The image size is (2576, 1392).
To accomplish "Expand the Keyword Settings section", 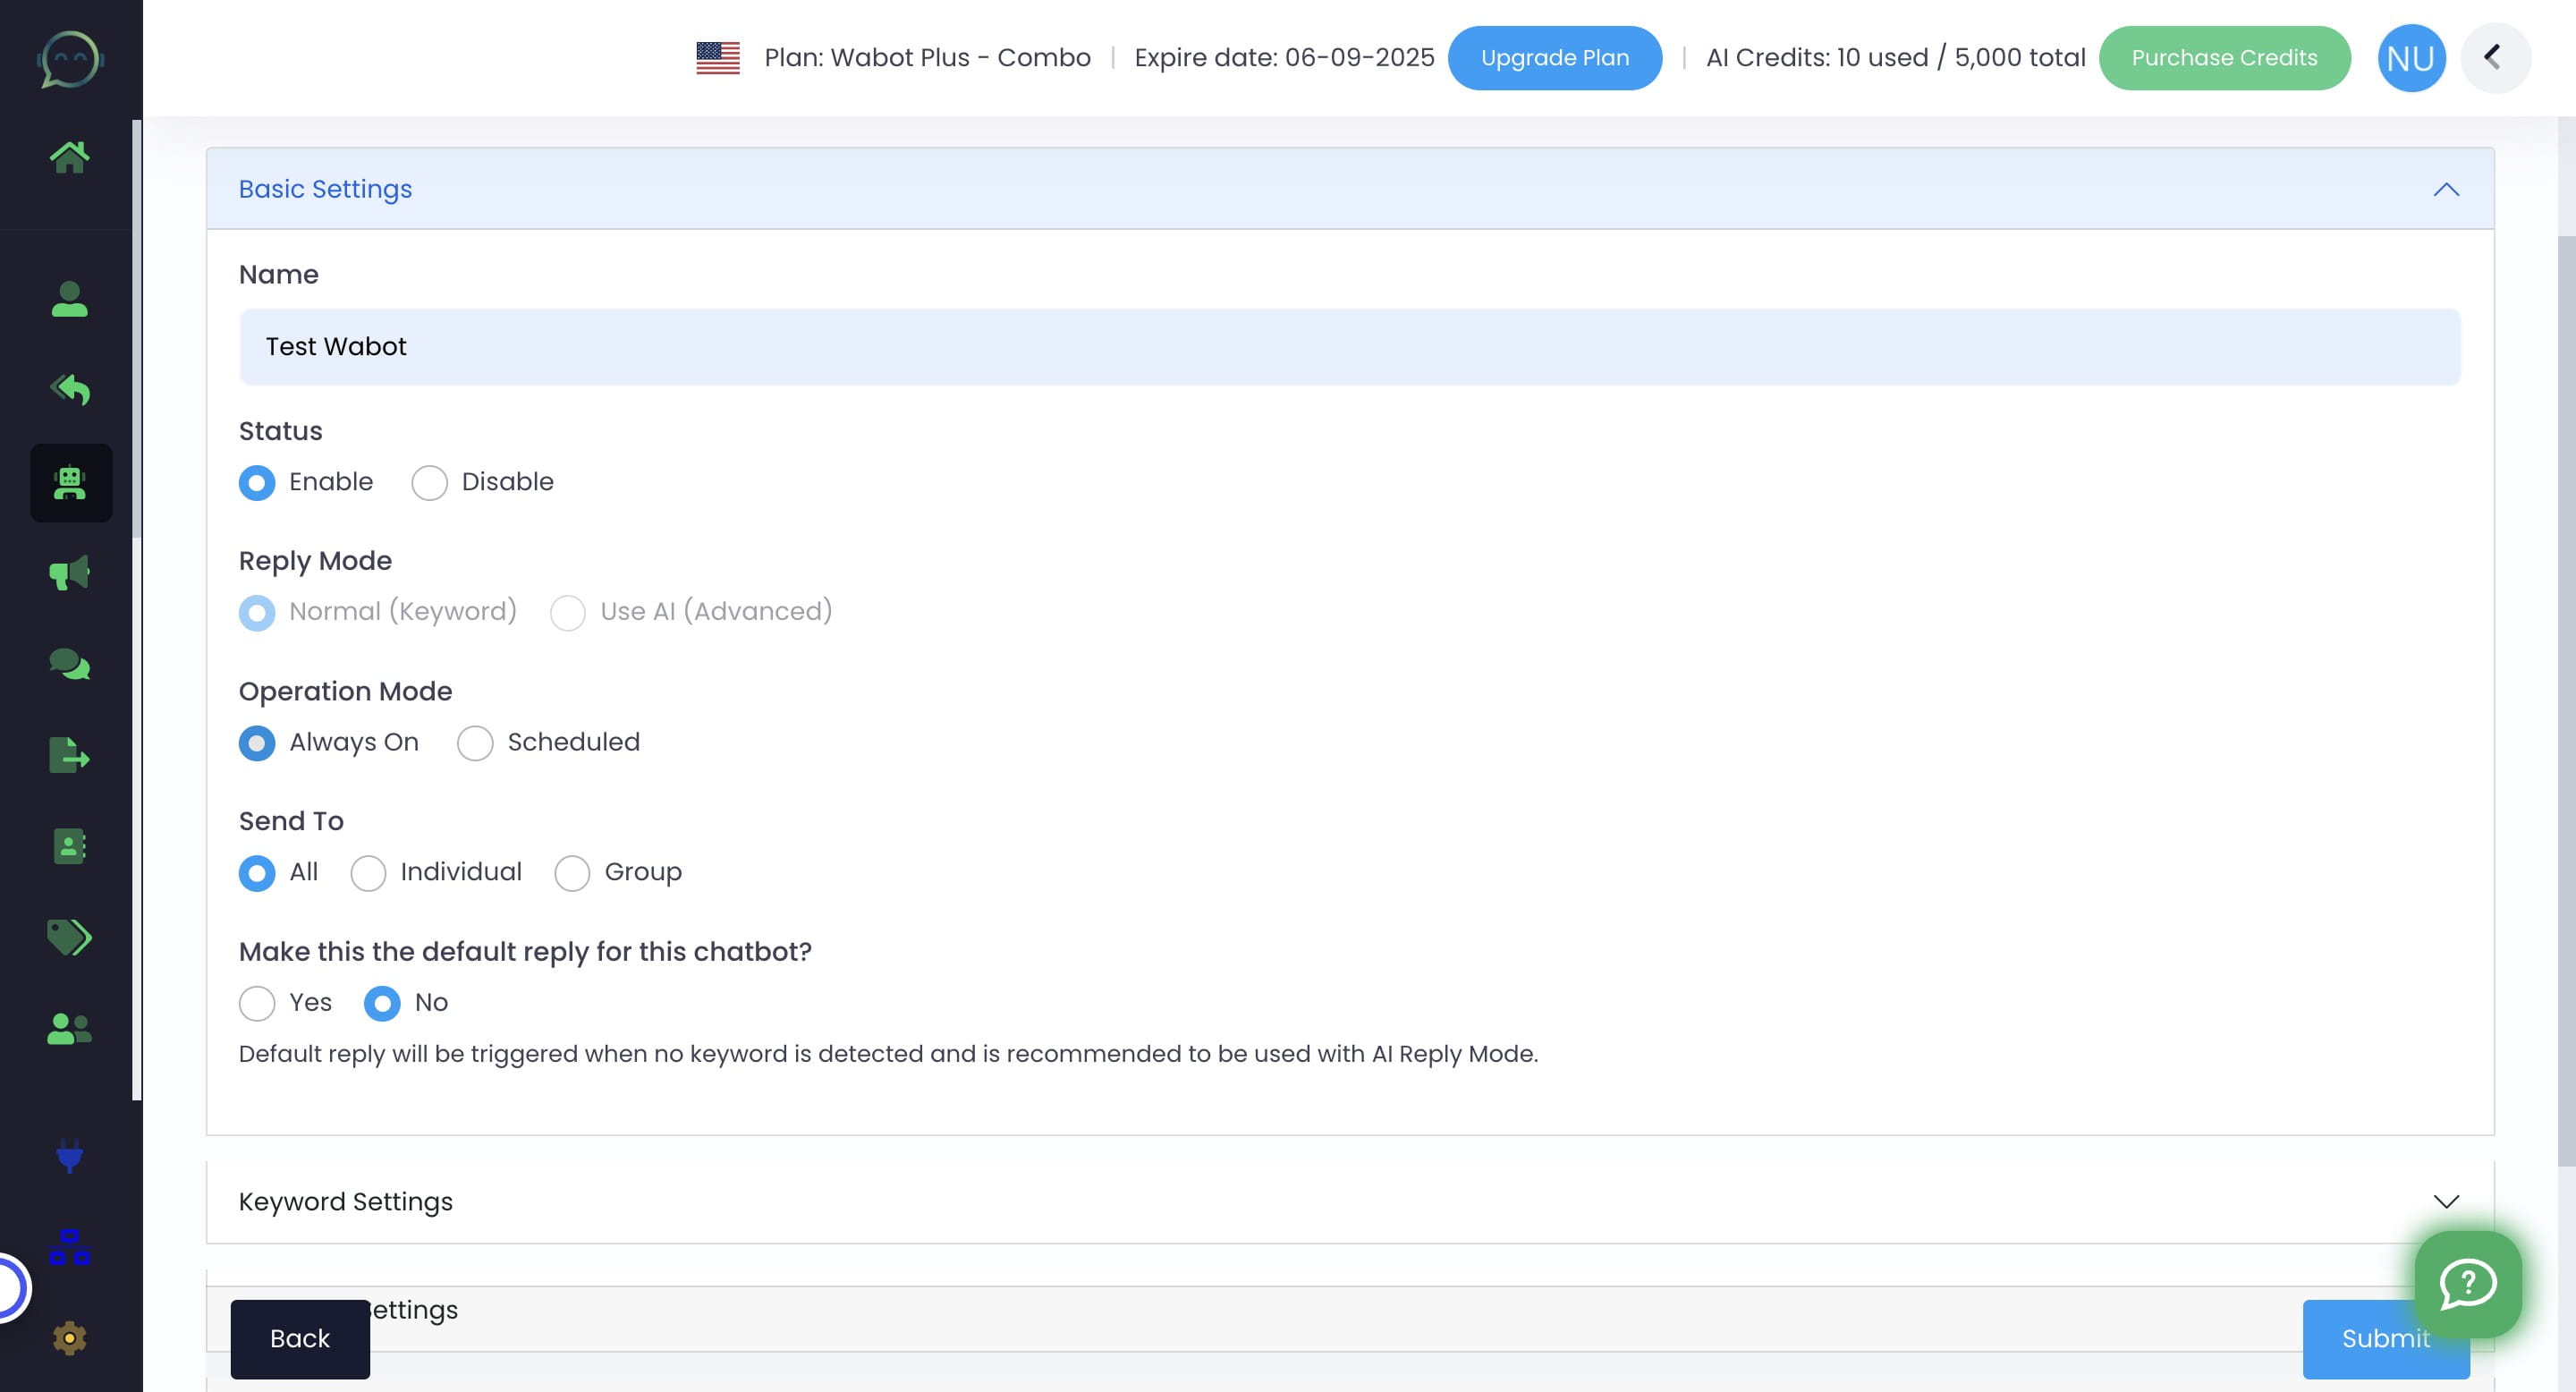I will [x=2447, y=1202].
